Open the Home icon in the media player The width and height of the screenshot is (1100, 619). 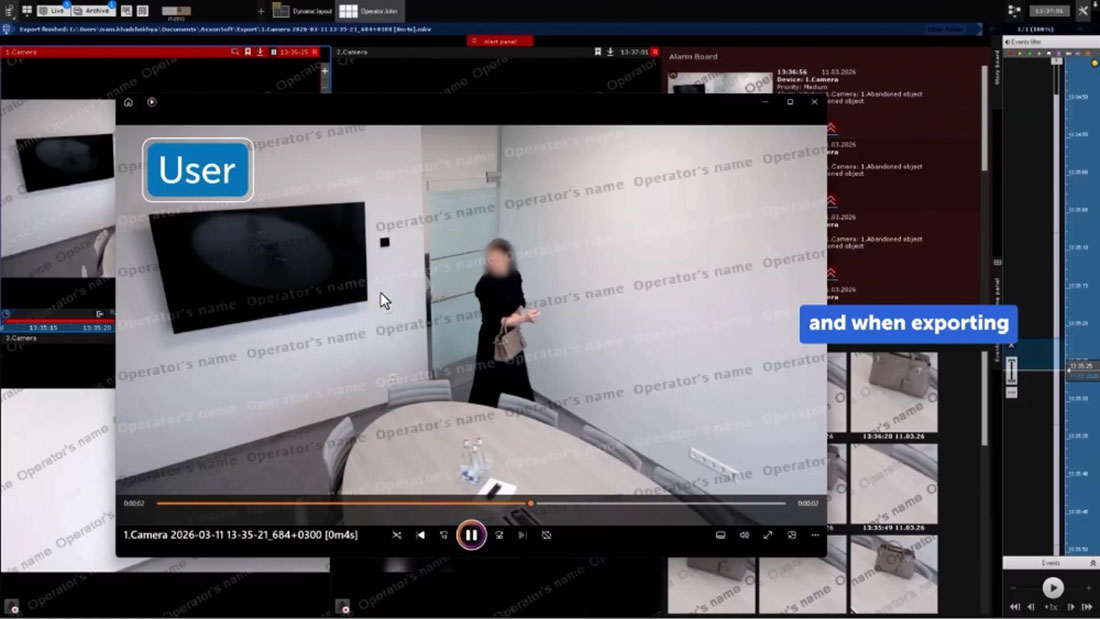point(128,102)
